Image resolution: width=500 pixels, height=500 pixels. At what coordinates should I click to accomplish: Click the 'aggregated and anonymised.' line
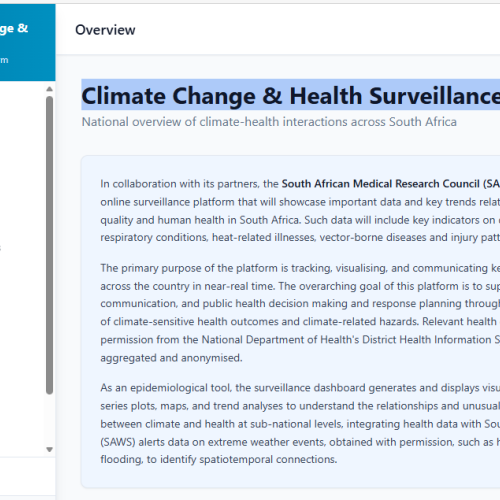tap(171, 358)
